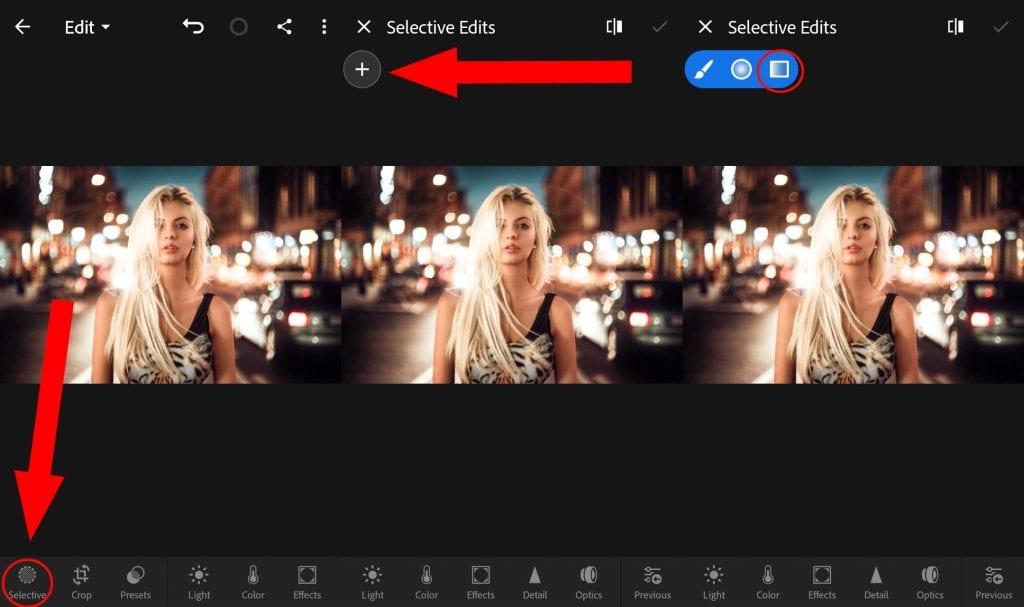Share the photo using share icon
The width and height of the screenshot is (1024, 607).
coord(284,27)
